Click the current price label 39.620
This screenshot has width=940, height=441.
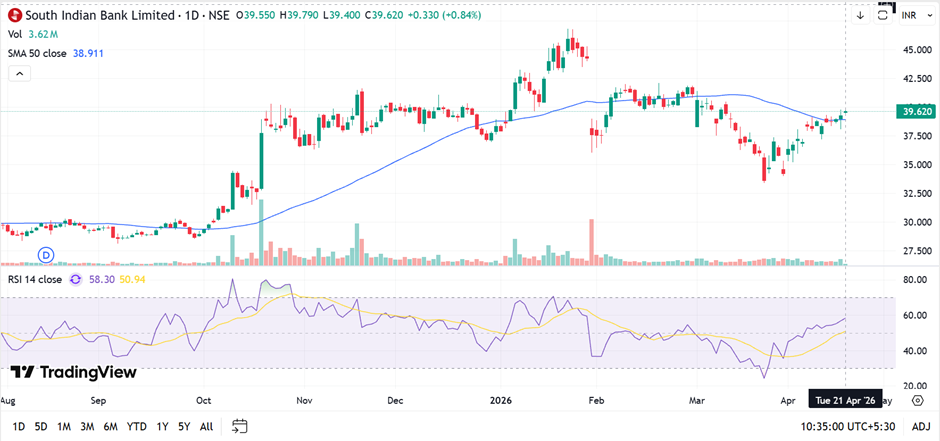point(916,111)
